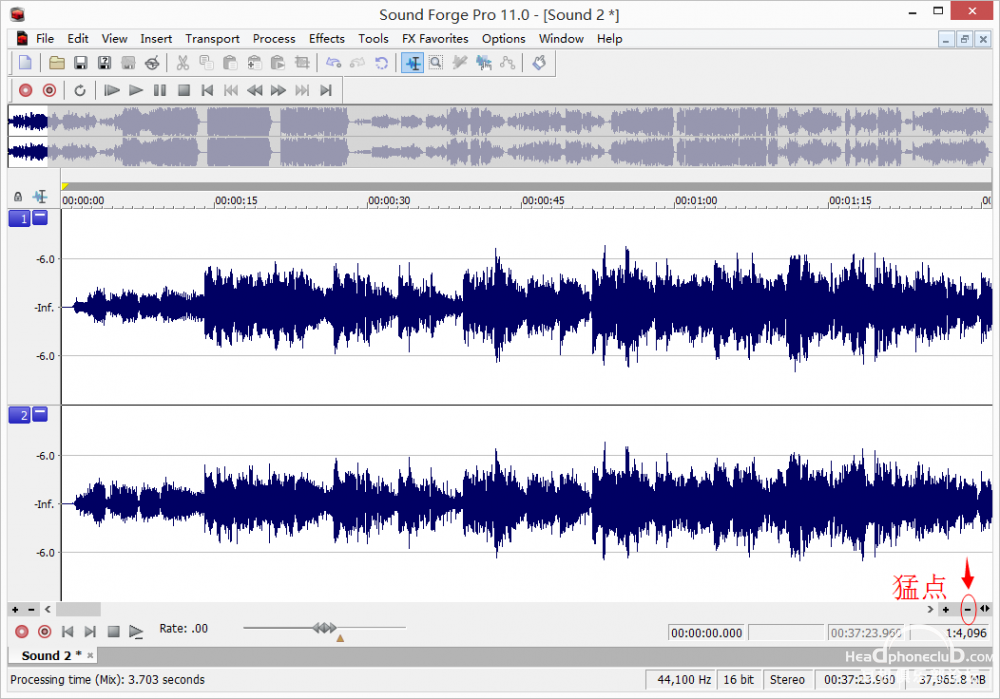Click the time zoom in plus button
The height and width of the screenshot is (699, 1000).
[946, 610]
